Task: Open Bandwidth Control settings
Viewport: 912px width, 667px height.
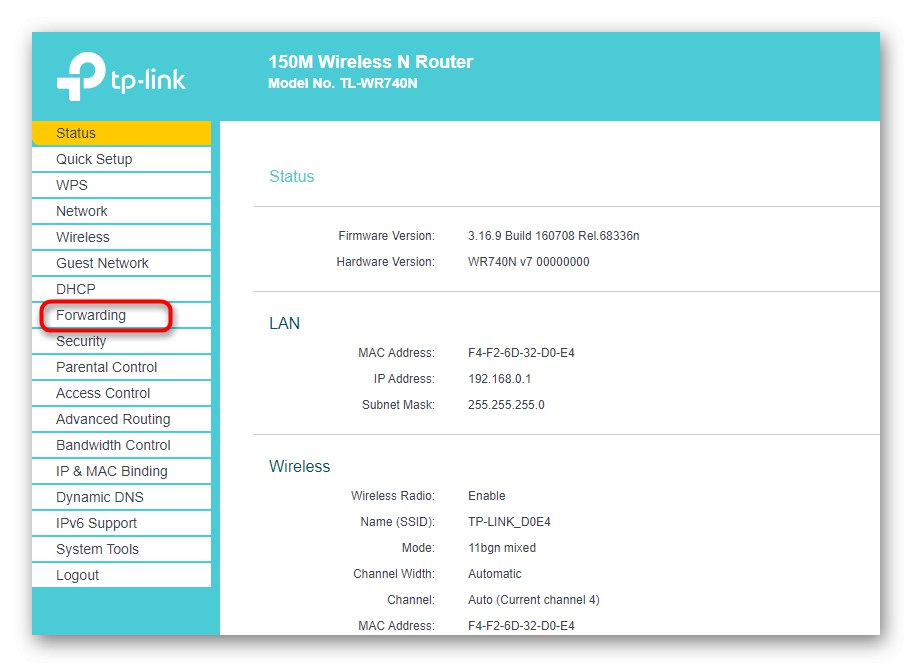Action: [122, 445]
